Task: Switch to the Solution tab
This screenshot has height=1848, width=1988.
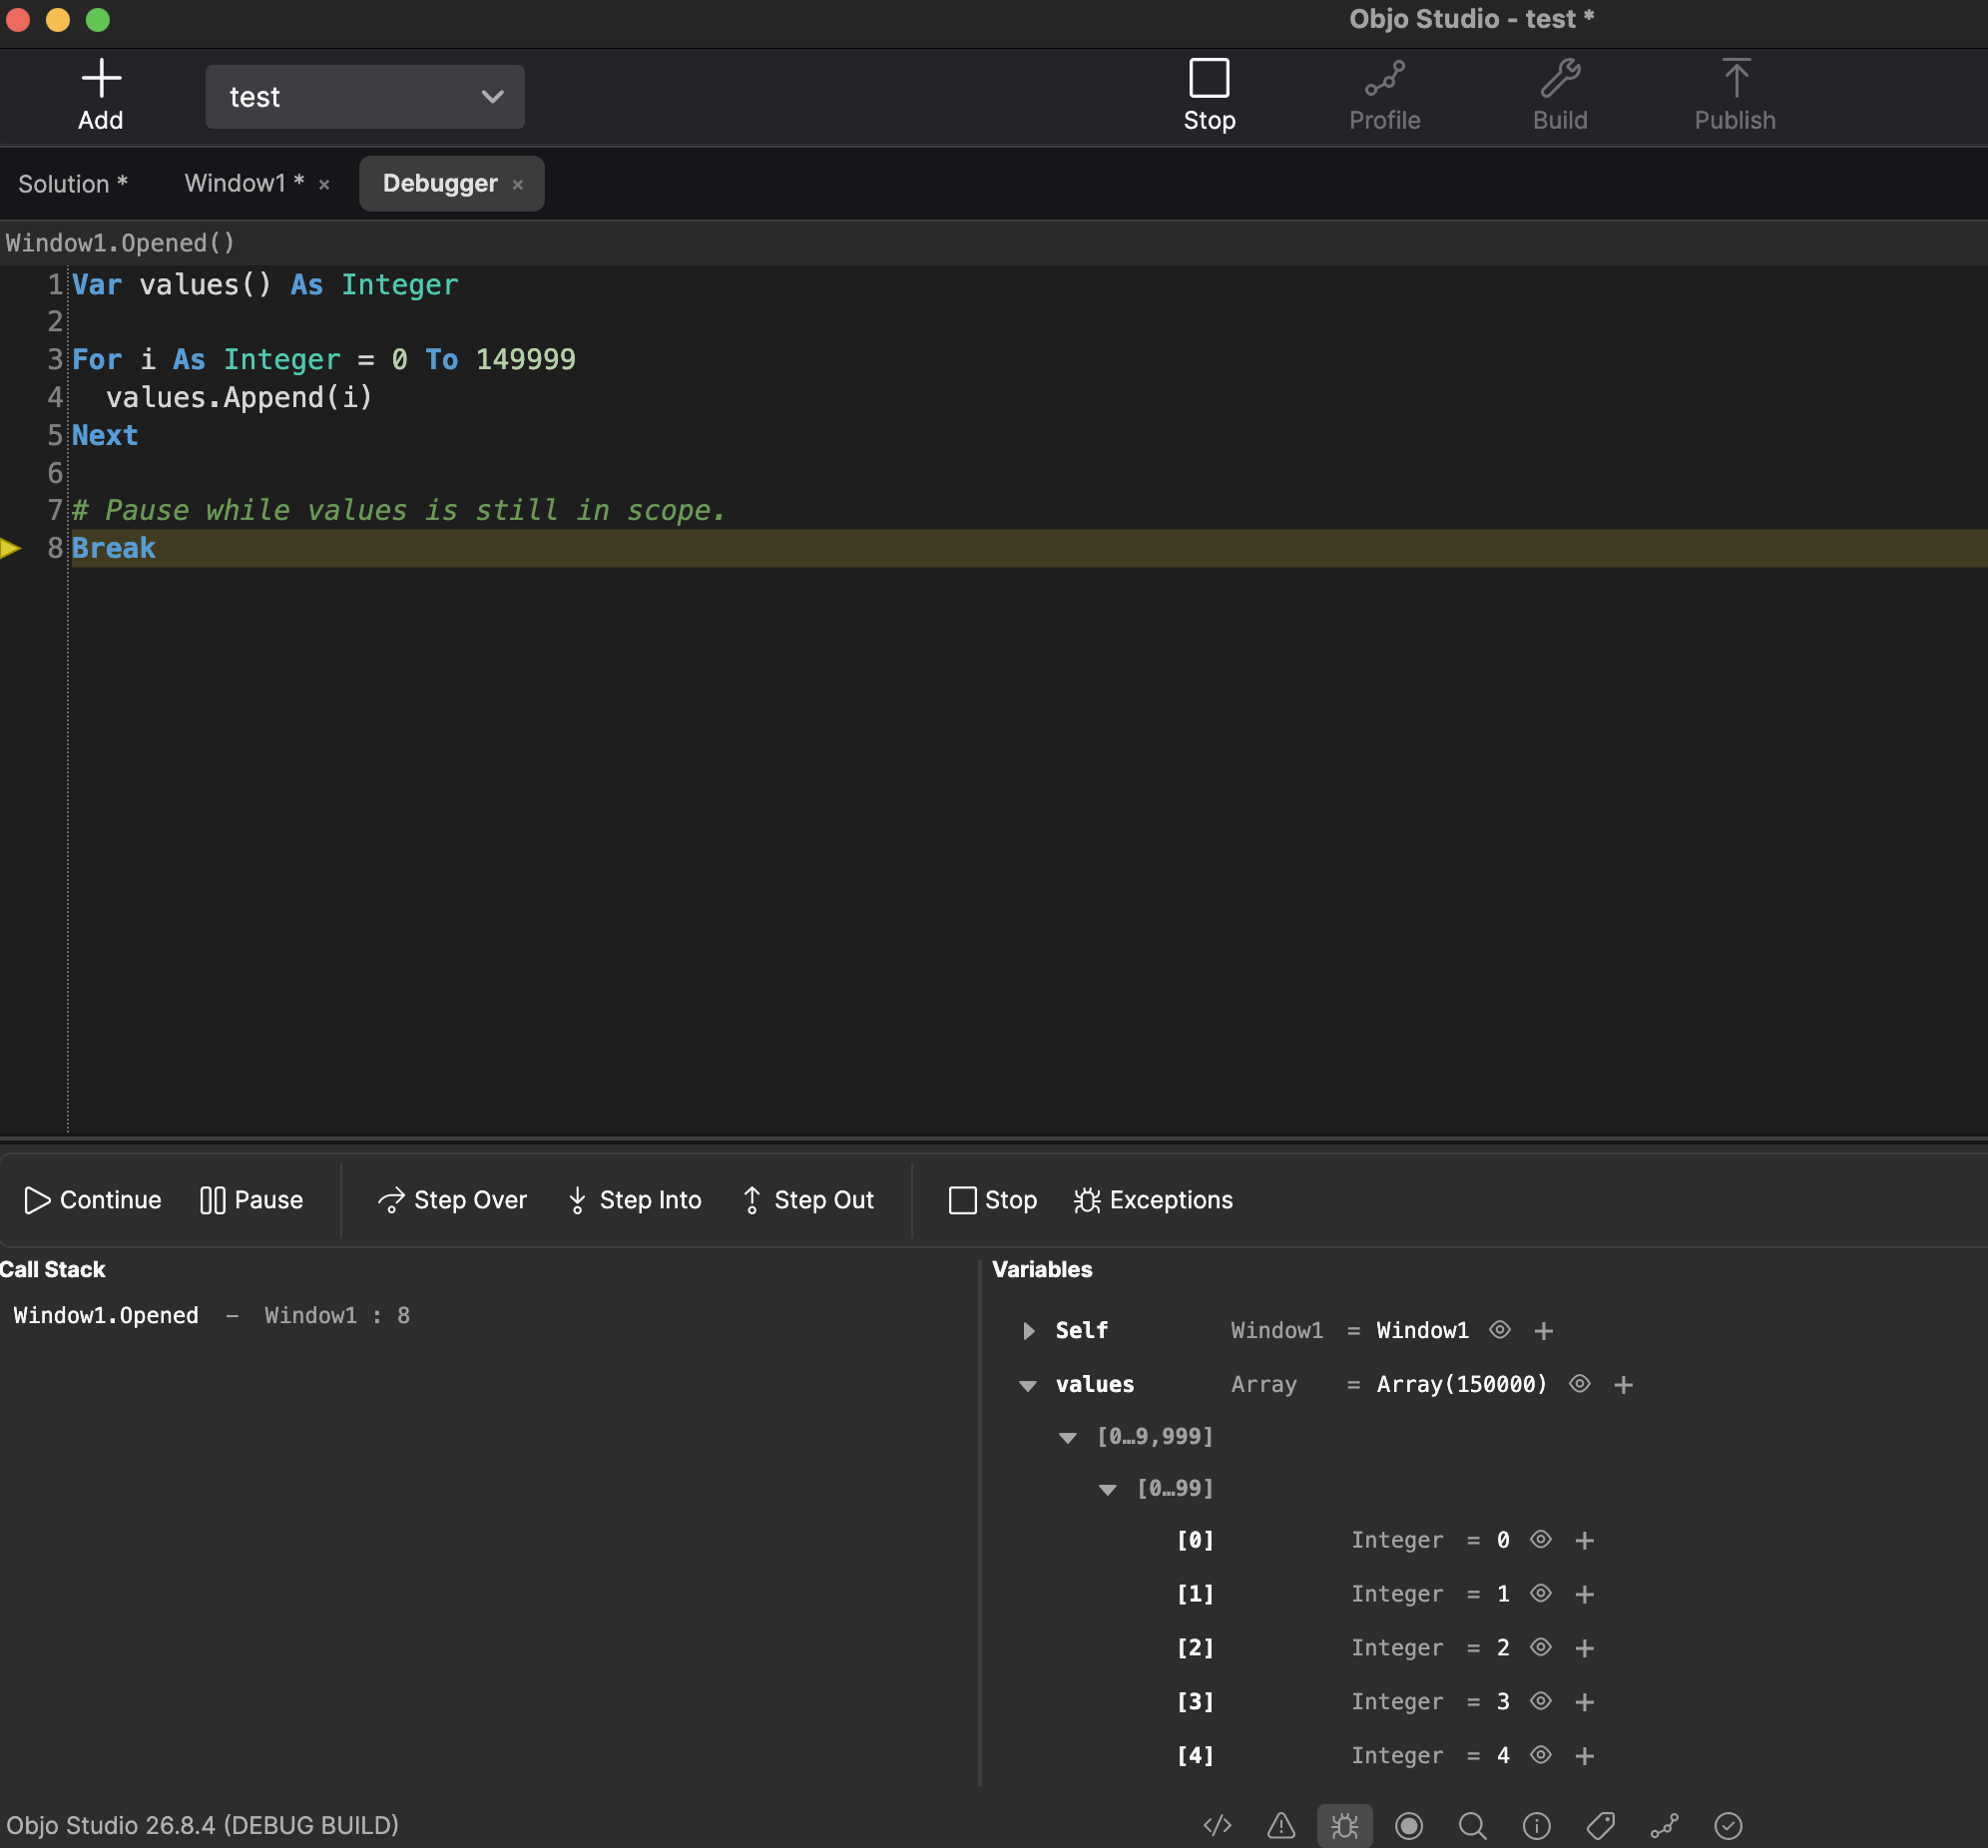Action: click(73, 184)
